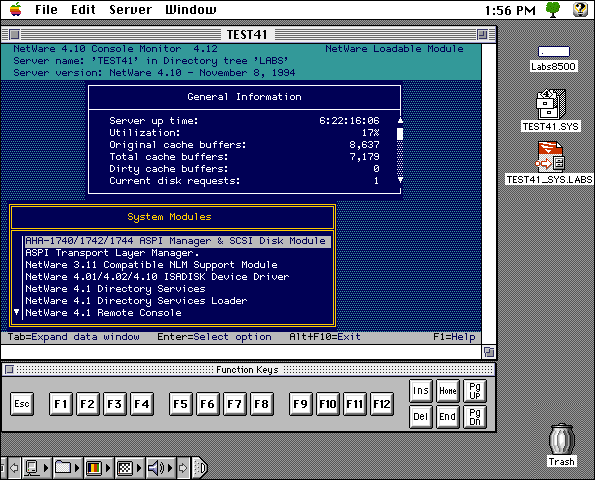Click the TEST41 window zoom box
Screen dimensions: 595x480
point(482,35)
